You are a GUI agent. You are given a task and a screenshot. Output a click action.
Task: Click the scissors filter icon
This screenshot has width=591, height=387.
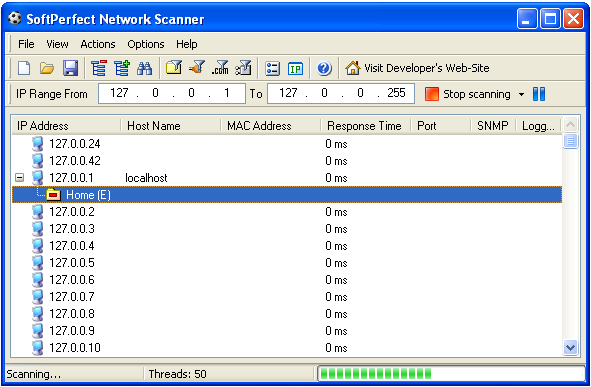coord(243,68)
